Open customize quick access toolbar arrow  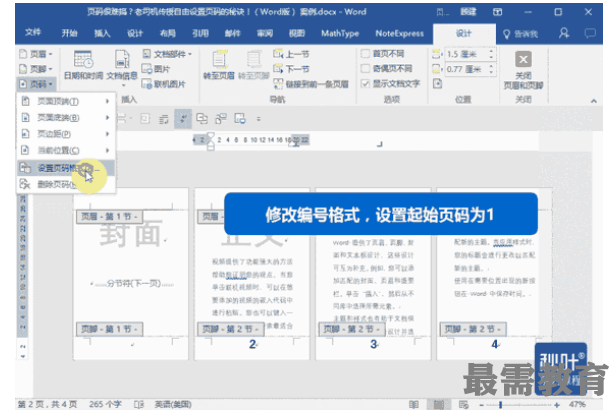[258, 119]
